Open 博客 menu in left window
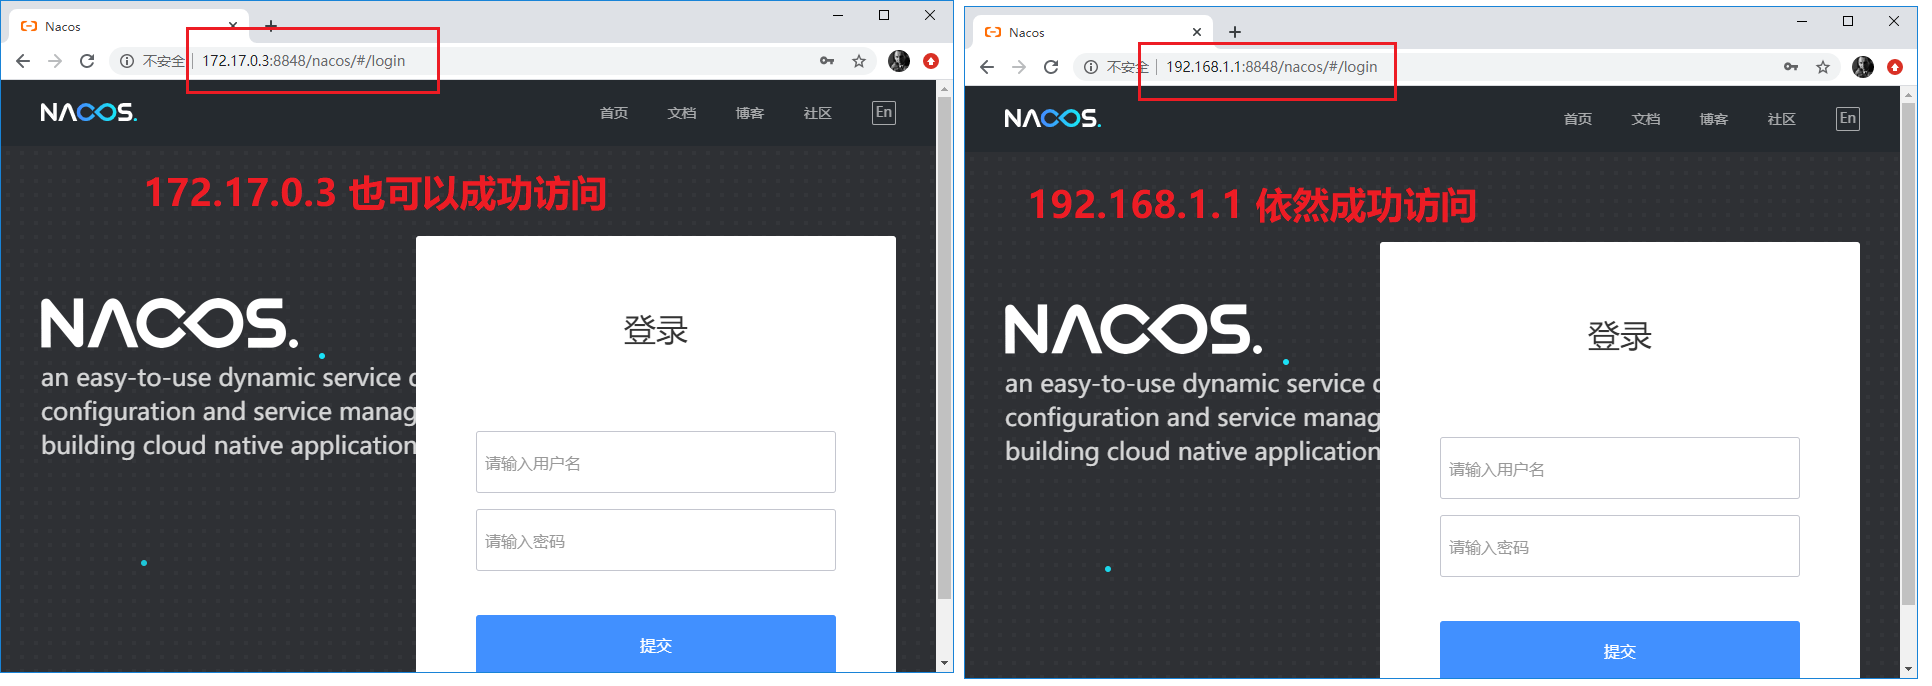Image resolution: width=1932 pixels, height=686 pixels. pos(750,113)
